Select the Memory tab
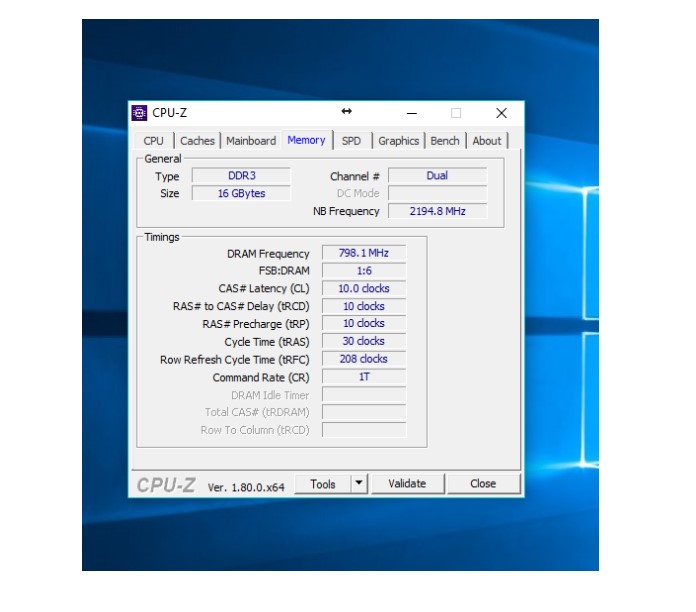The width and height of the screenshot is (696, 612). point(306,140)
